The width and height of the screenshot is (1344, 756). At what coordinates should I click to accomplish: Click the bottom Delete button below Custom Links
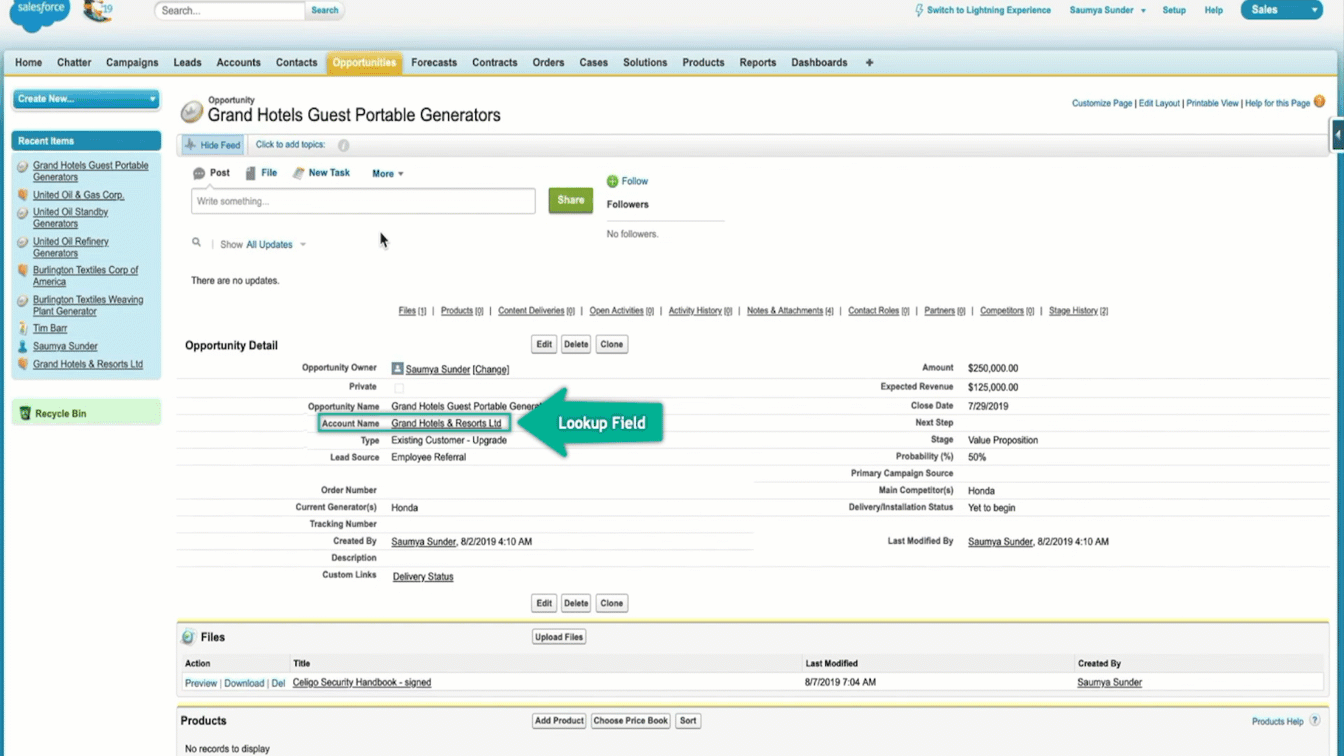click(576, 603)
